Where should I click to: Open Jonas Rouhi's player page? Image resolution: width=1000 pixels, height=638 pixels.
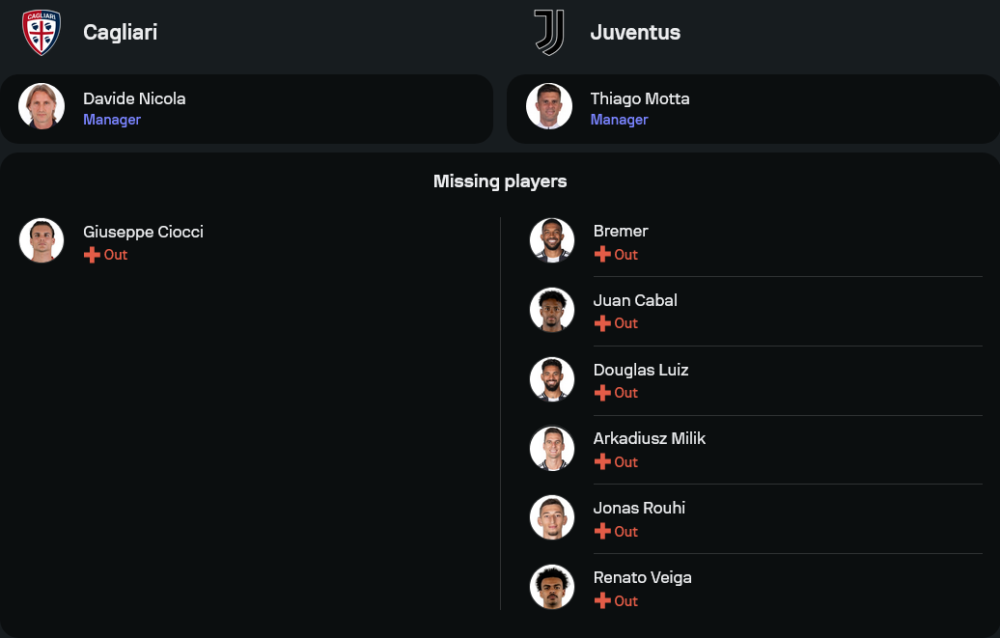pyautogui.click(x=639, y=508)
